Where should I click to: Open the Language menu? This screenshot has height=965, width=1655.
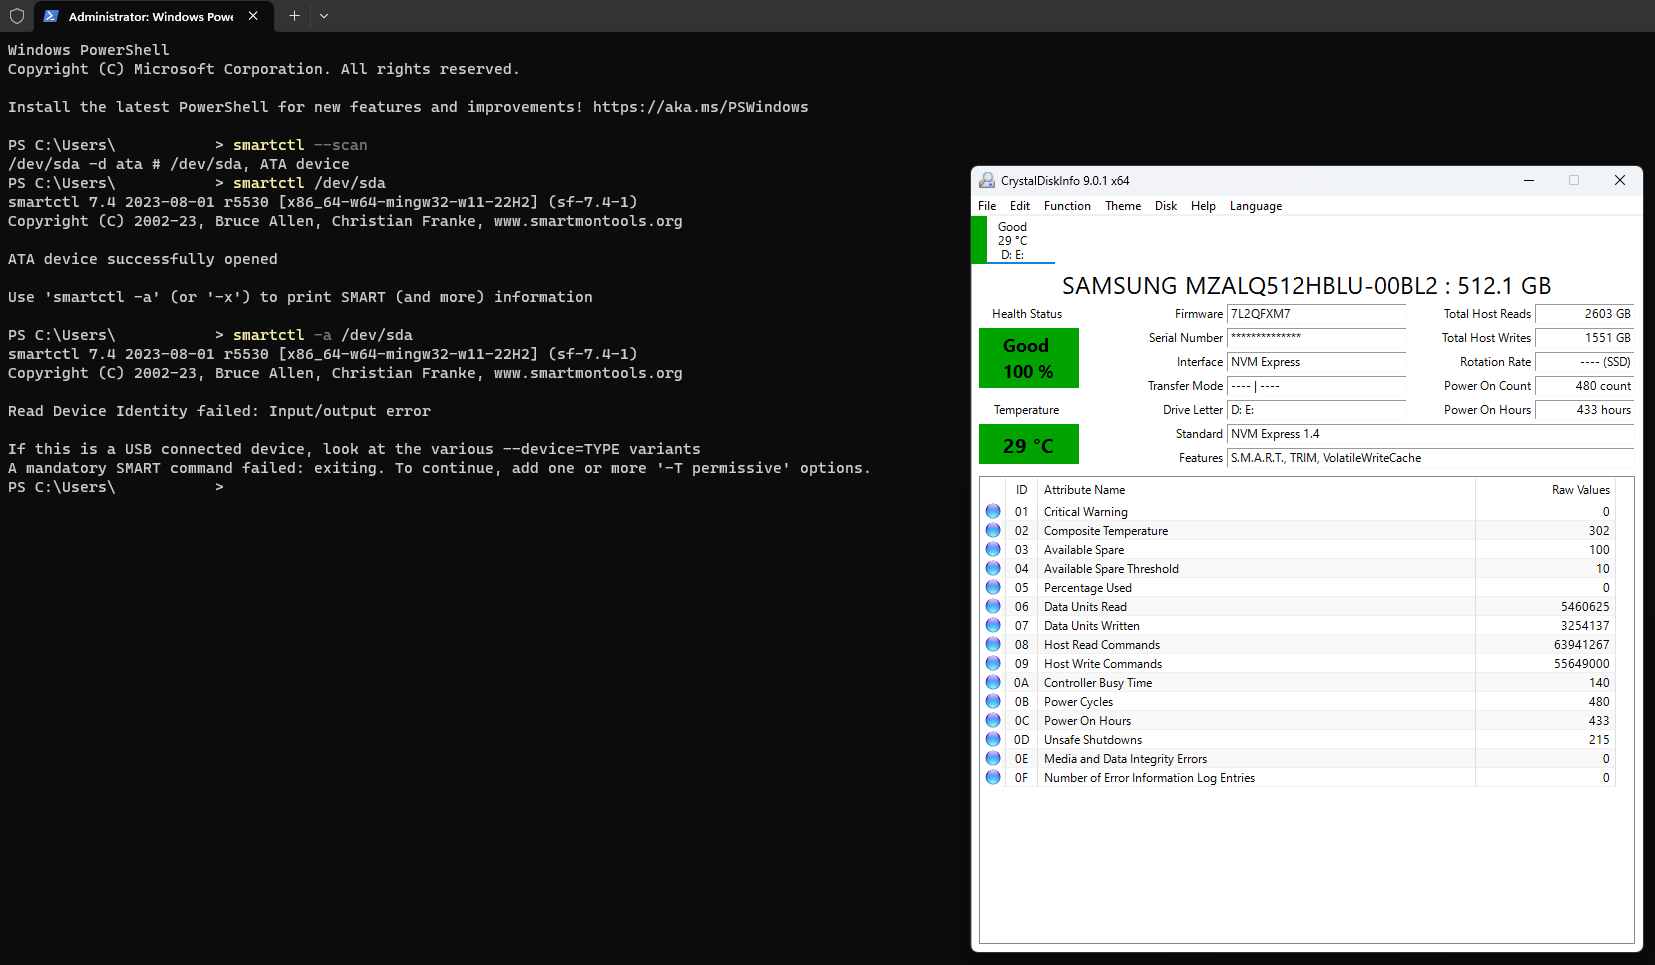pyautogui.click(x=1255, y=206)
